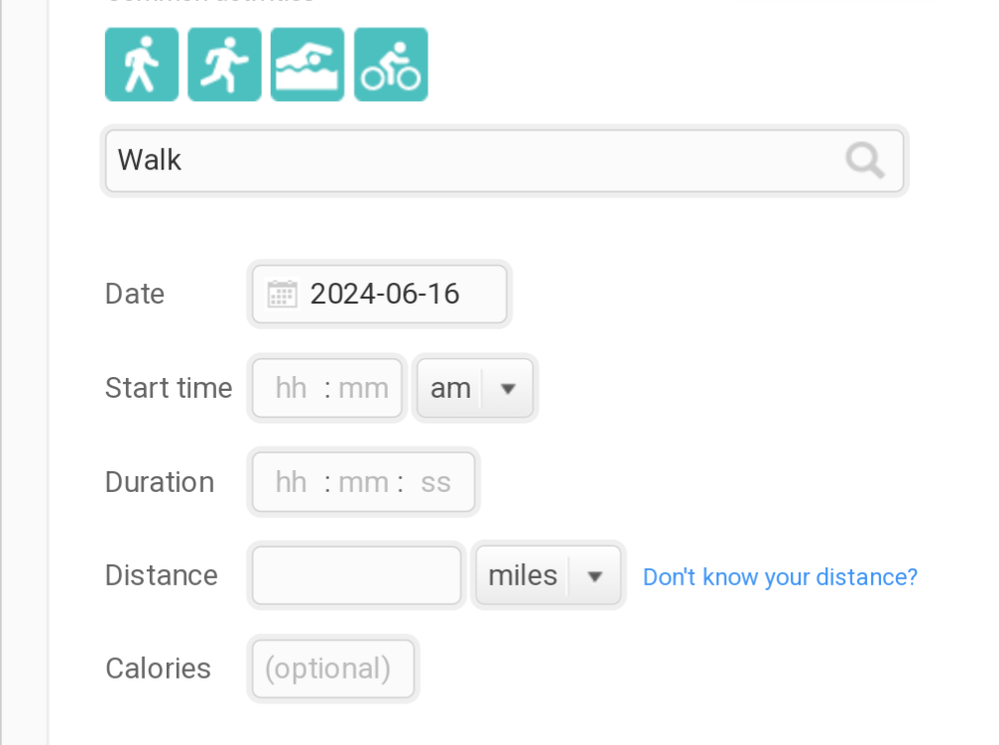Viewport: 999px width, 745px height.
Task: Click the Duration label text
Action: (x=159, y=482)
